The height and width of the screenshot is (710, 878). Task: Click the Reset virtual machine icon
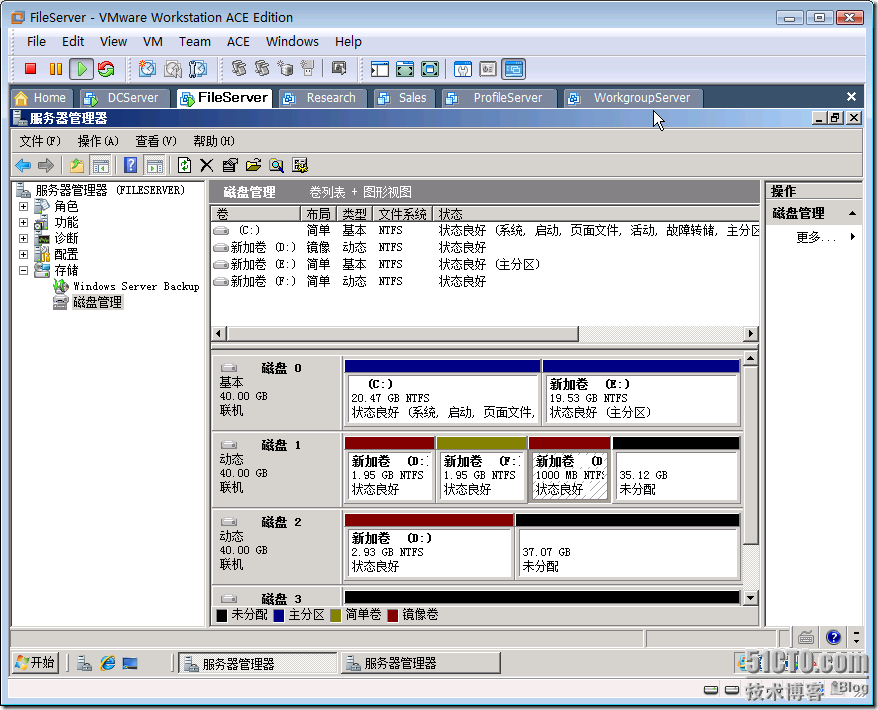coord(106,69)
